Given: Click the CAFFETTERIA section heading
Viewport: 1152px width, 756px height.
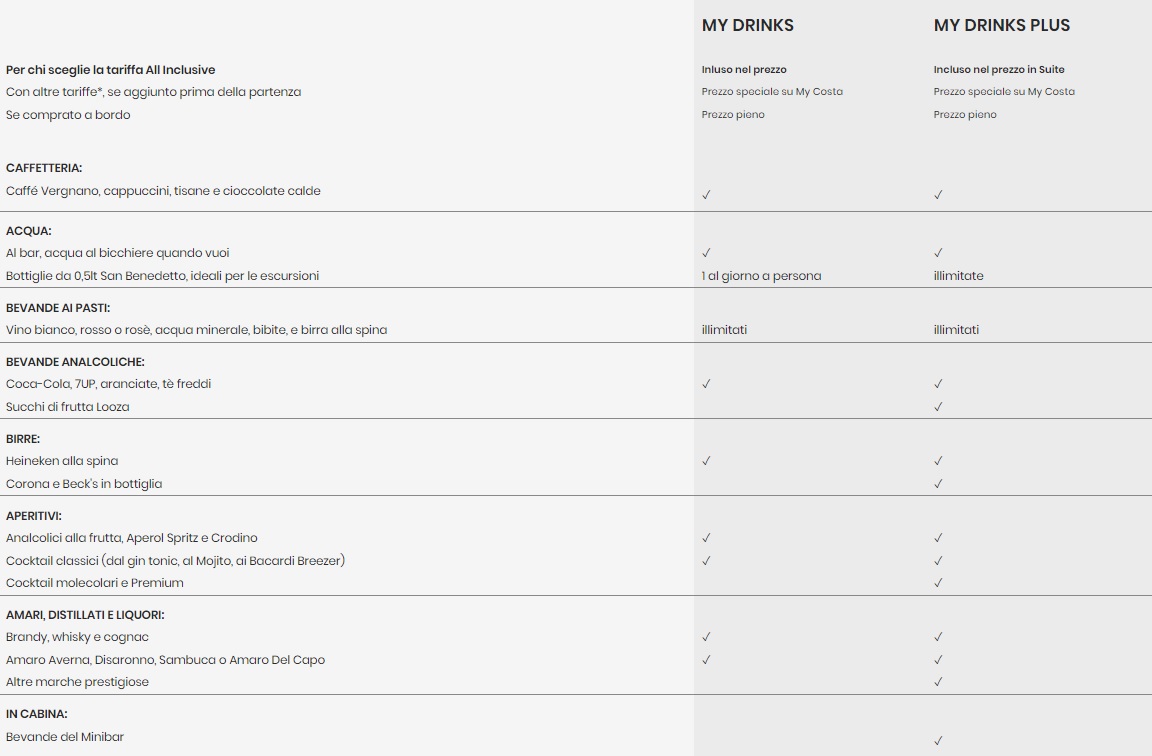Looking at the screenshot, I should pyautogui.click(x=44, y=168).
